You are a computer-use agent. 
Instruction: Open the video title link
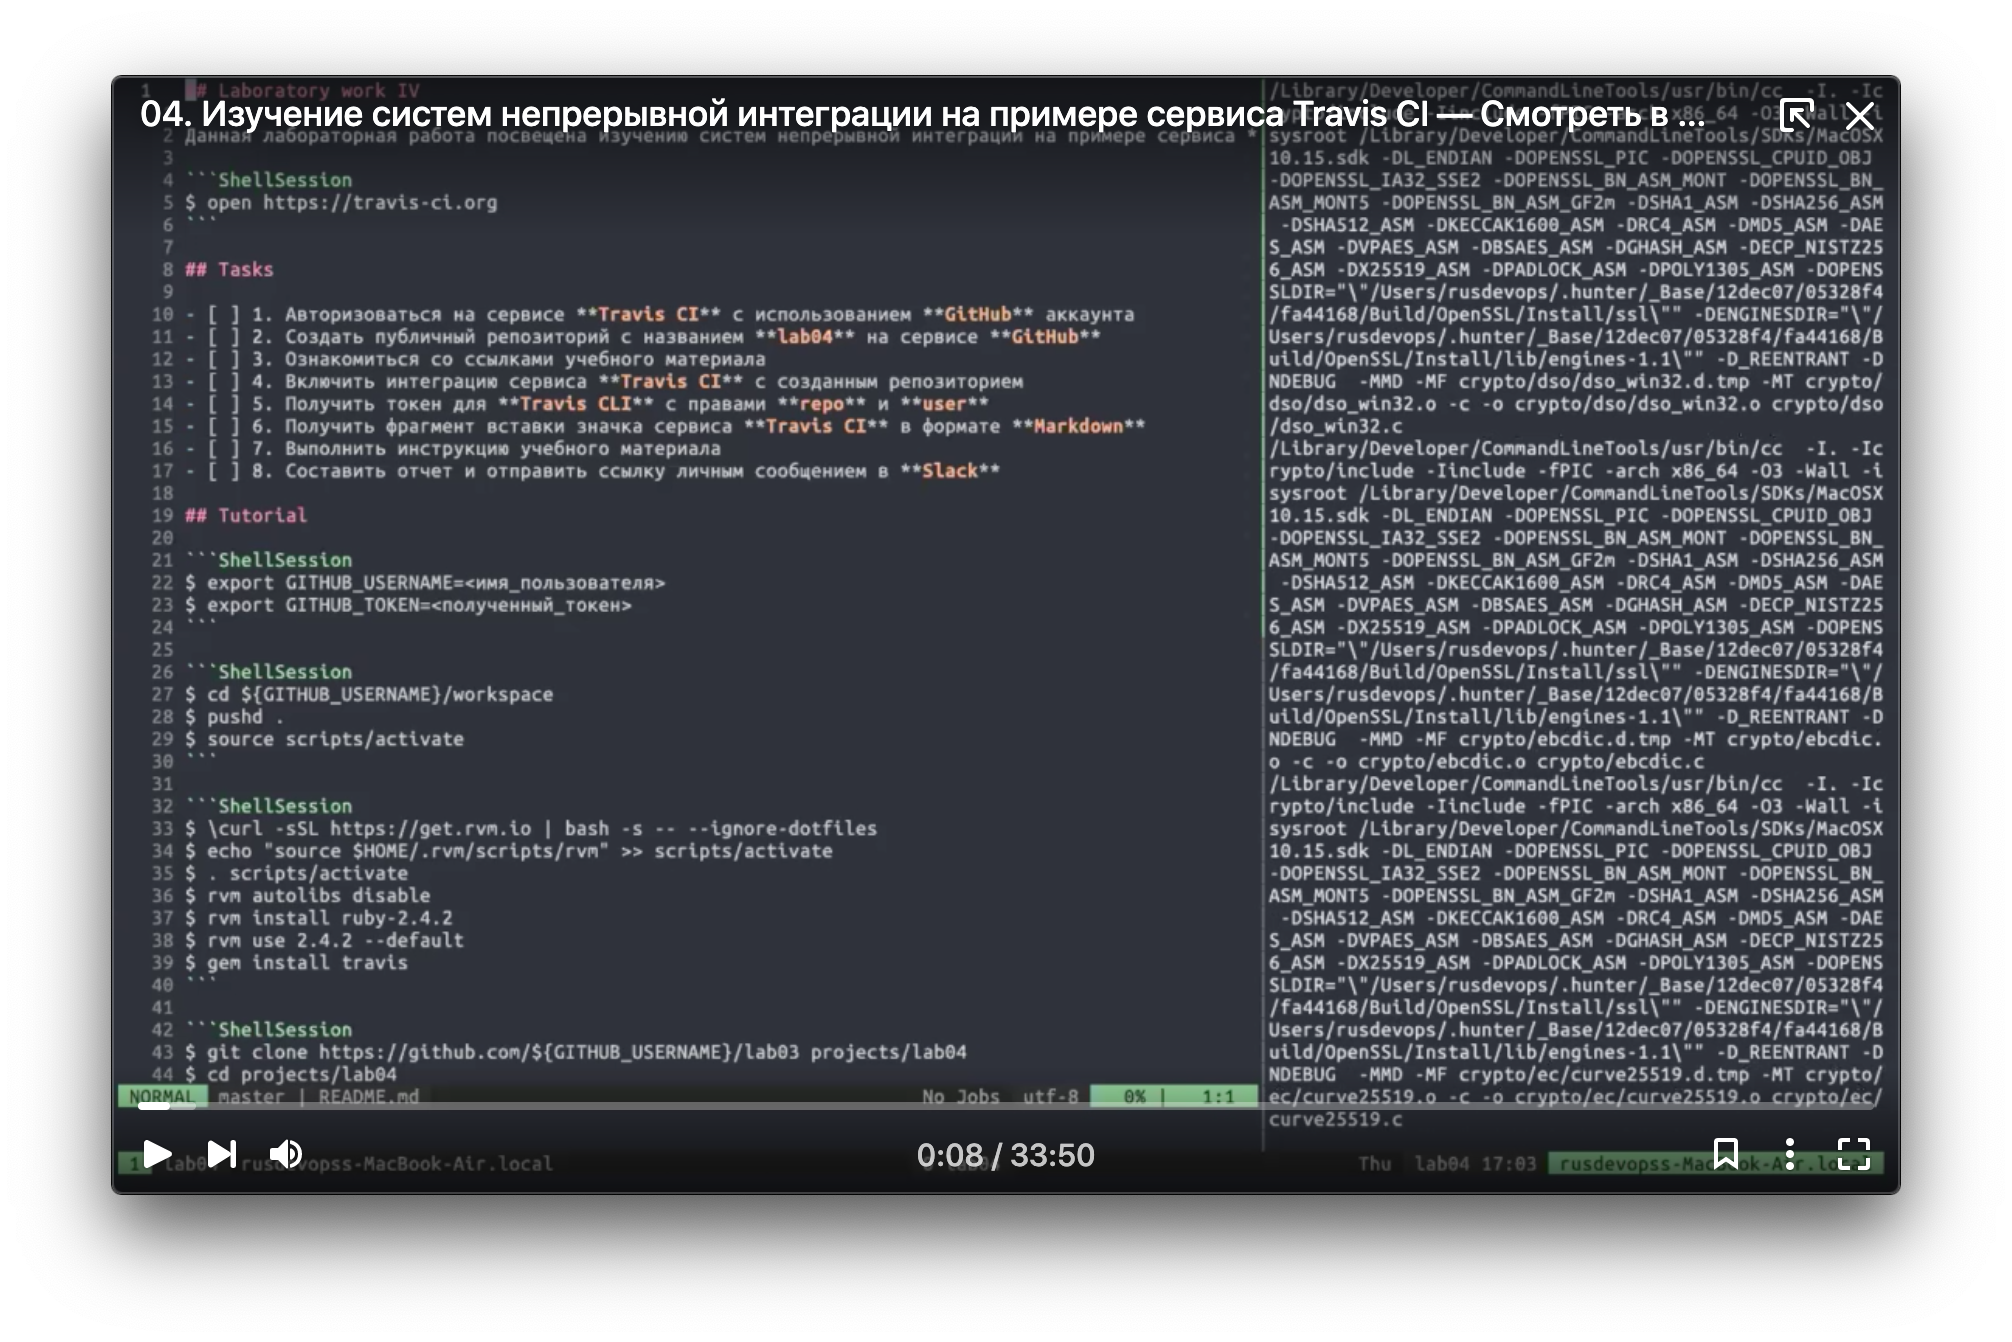click(922, 114)
